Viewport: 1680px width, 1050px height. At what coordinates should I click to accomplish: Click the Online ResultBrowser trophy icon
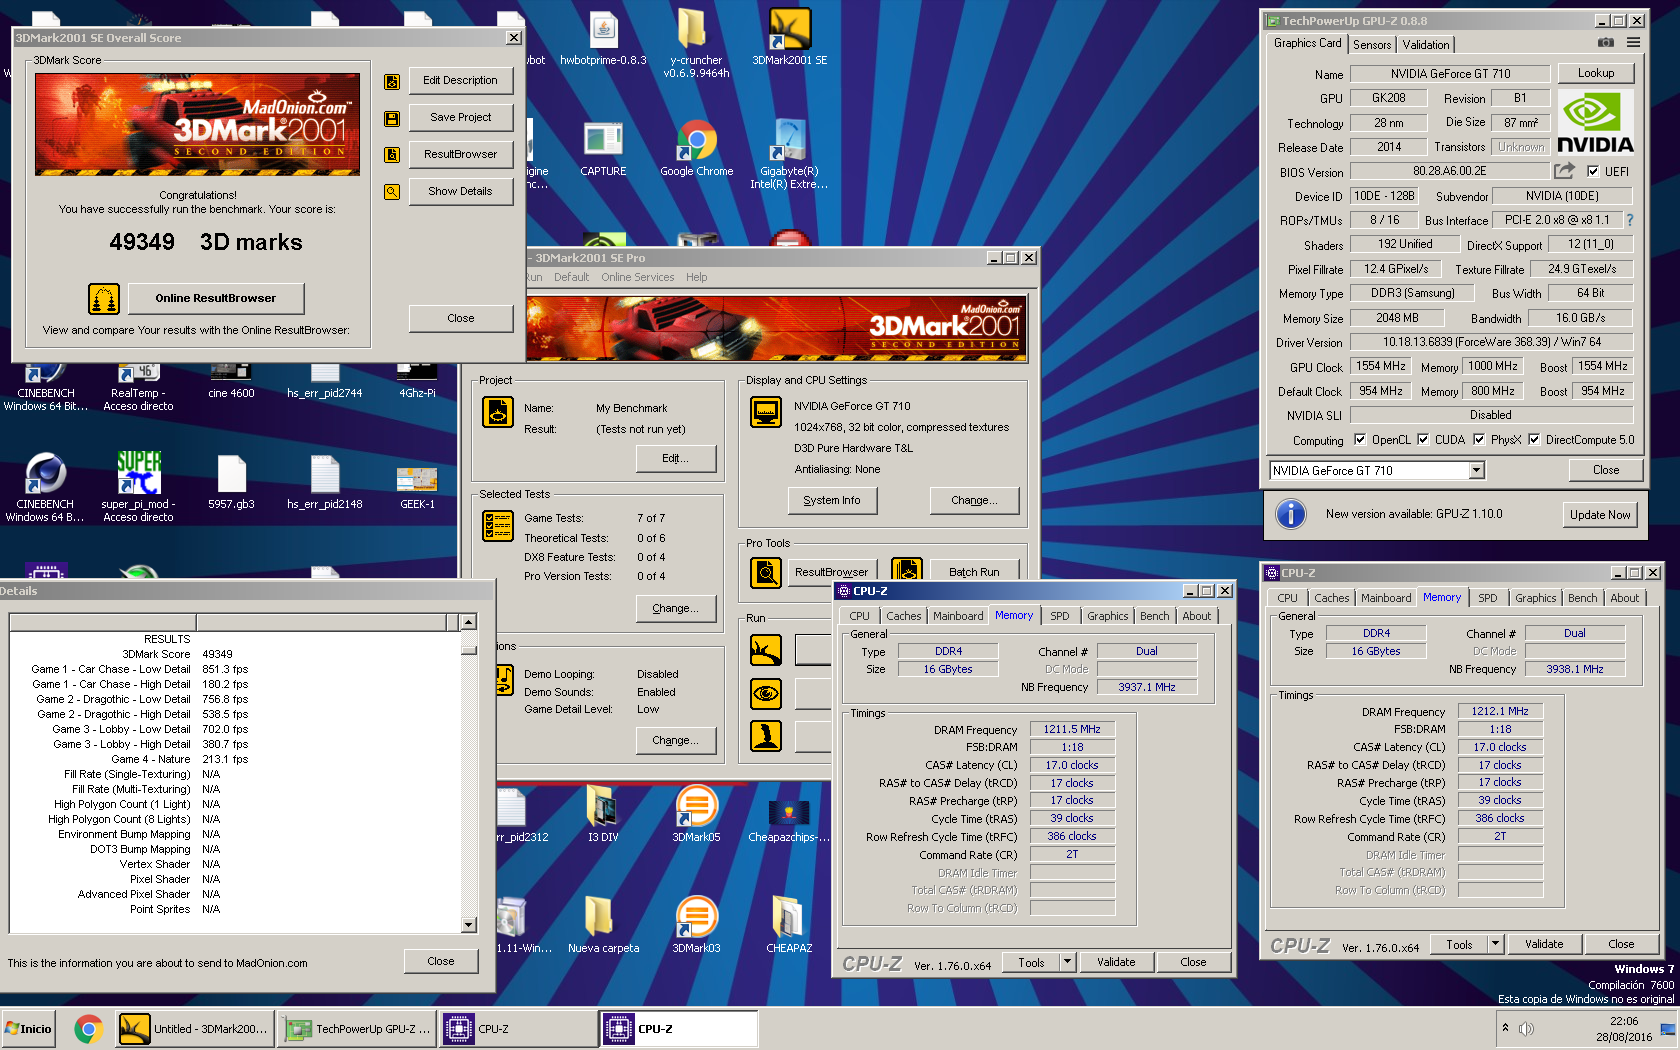[x=104, y=298]
